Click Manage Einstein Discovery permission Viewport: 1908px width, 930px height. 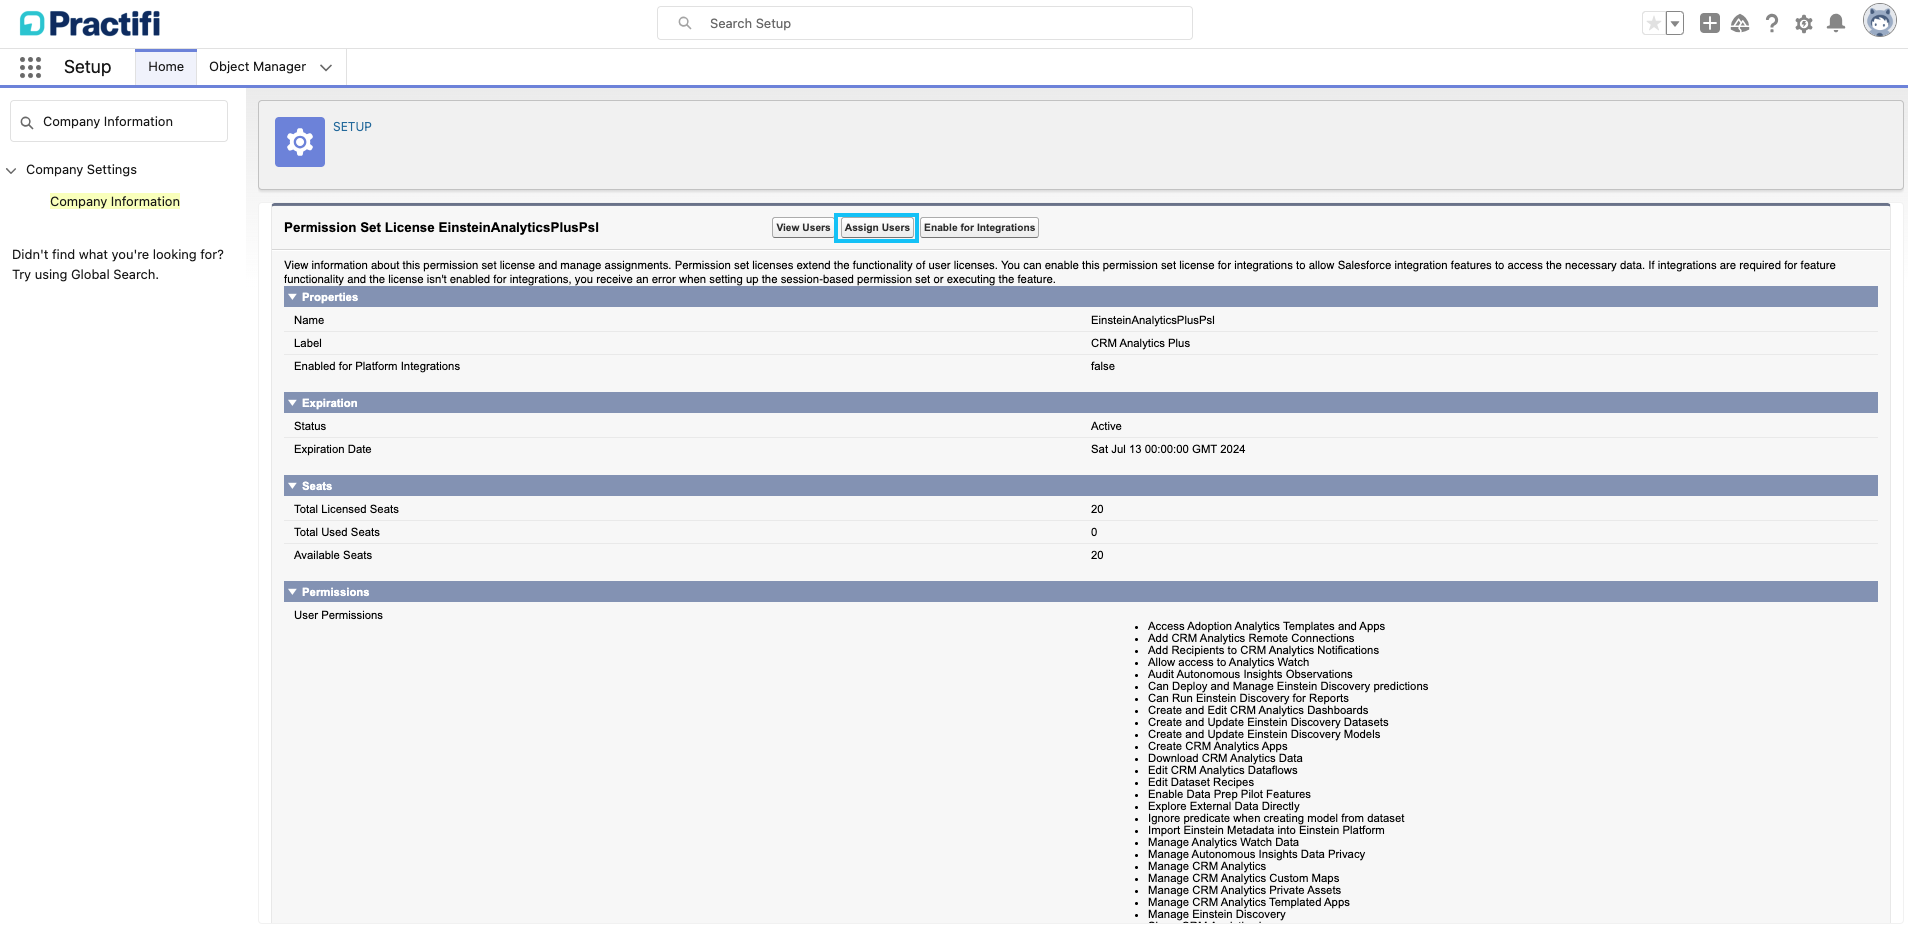pos(1216,915)
